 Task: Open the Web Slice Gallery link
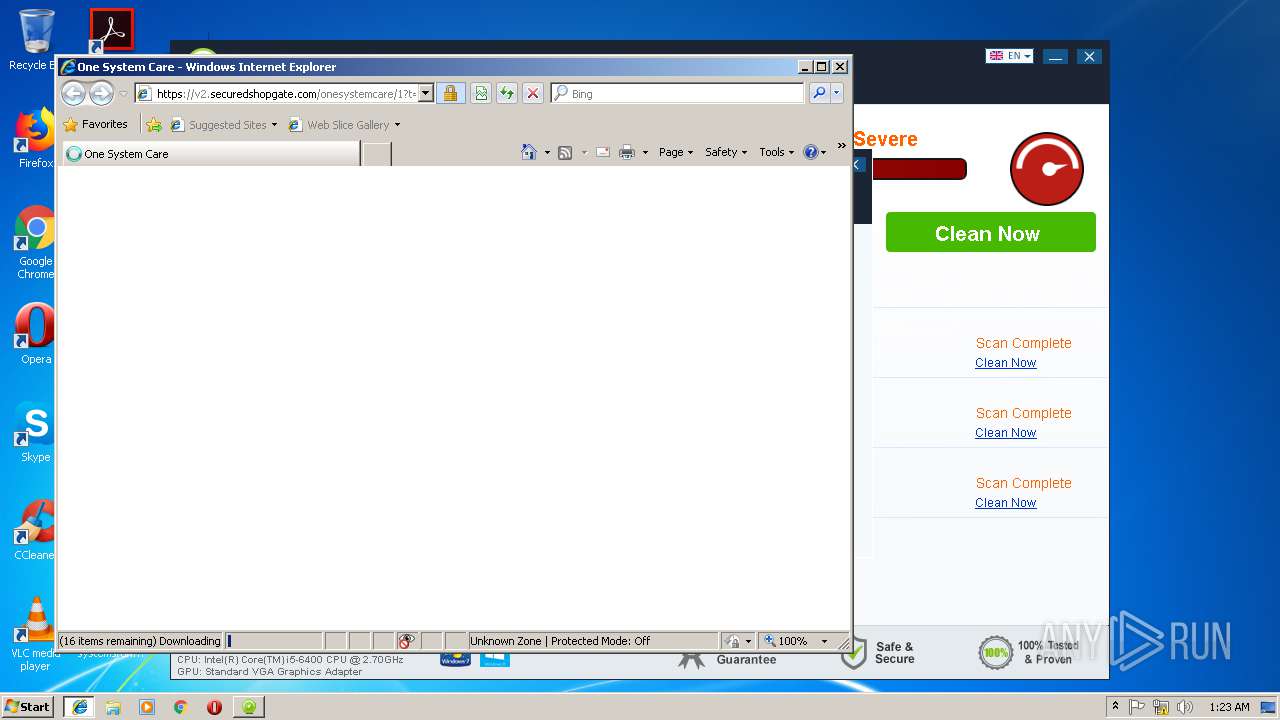(x=344, y=125)
